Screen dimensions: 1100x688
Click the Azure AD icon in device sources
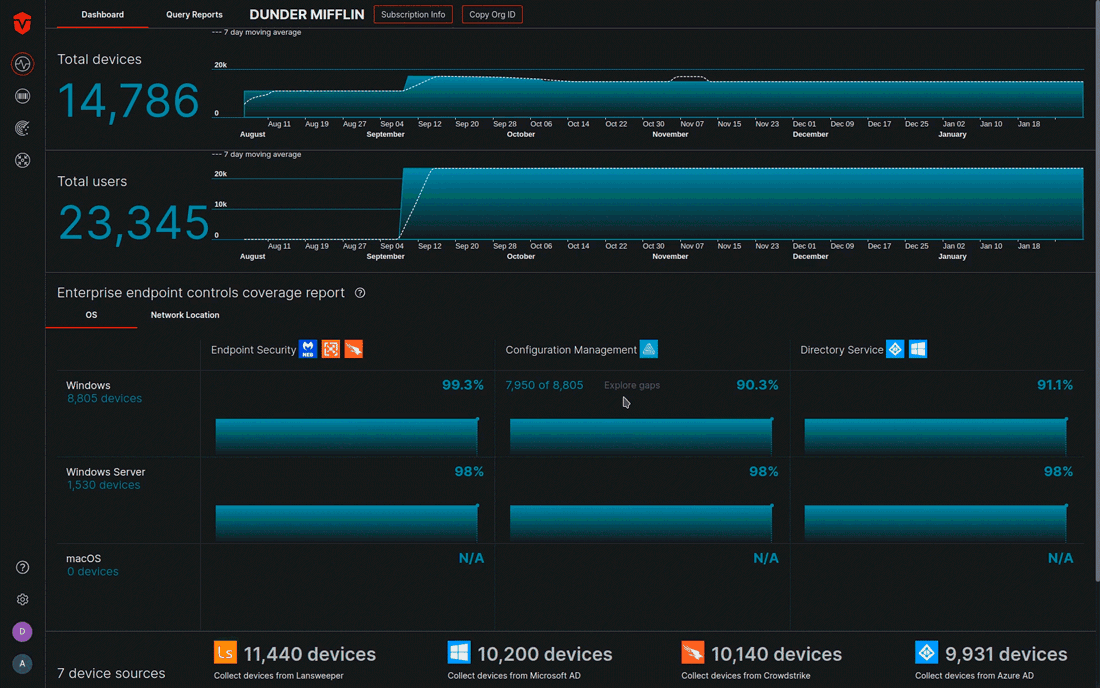pos(926,652)
